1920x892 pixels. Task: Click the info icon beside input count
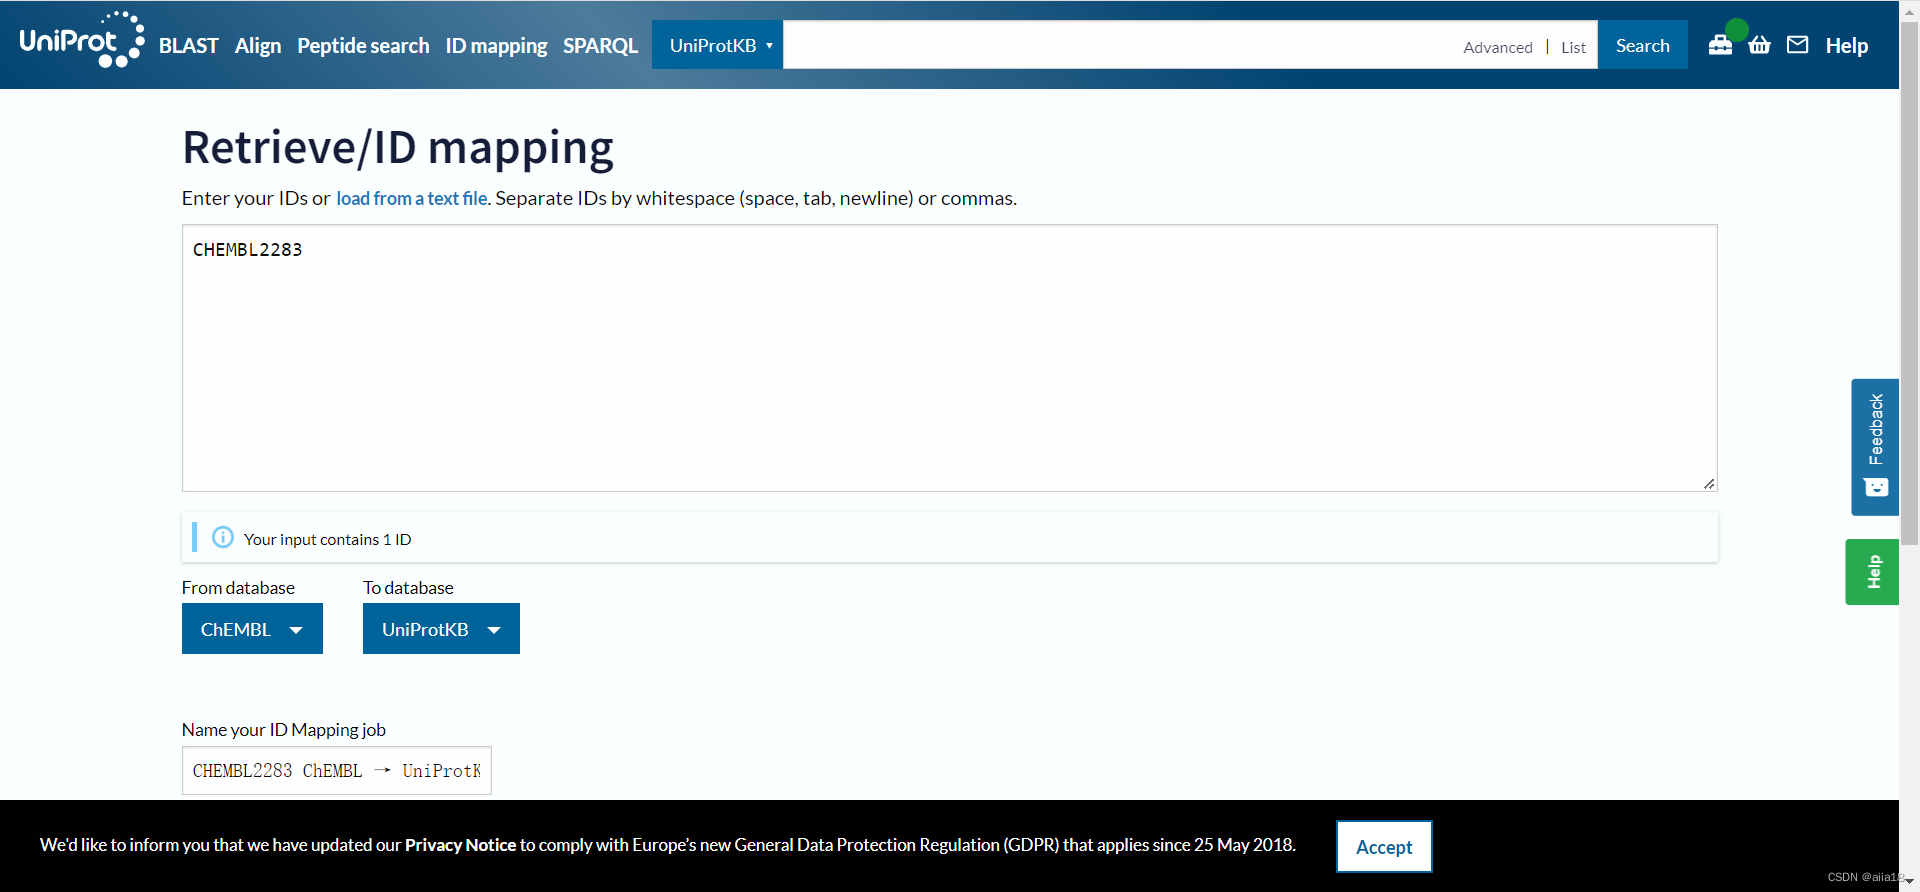coord(223,538)
